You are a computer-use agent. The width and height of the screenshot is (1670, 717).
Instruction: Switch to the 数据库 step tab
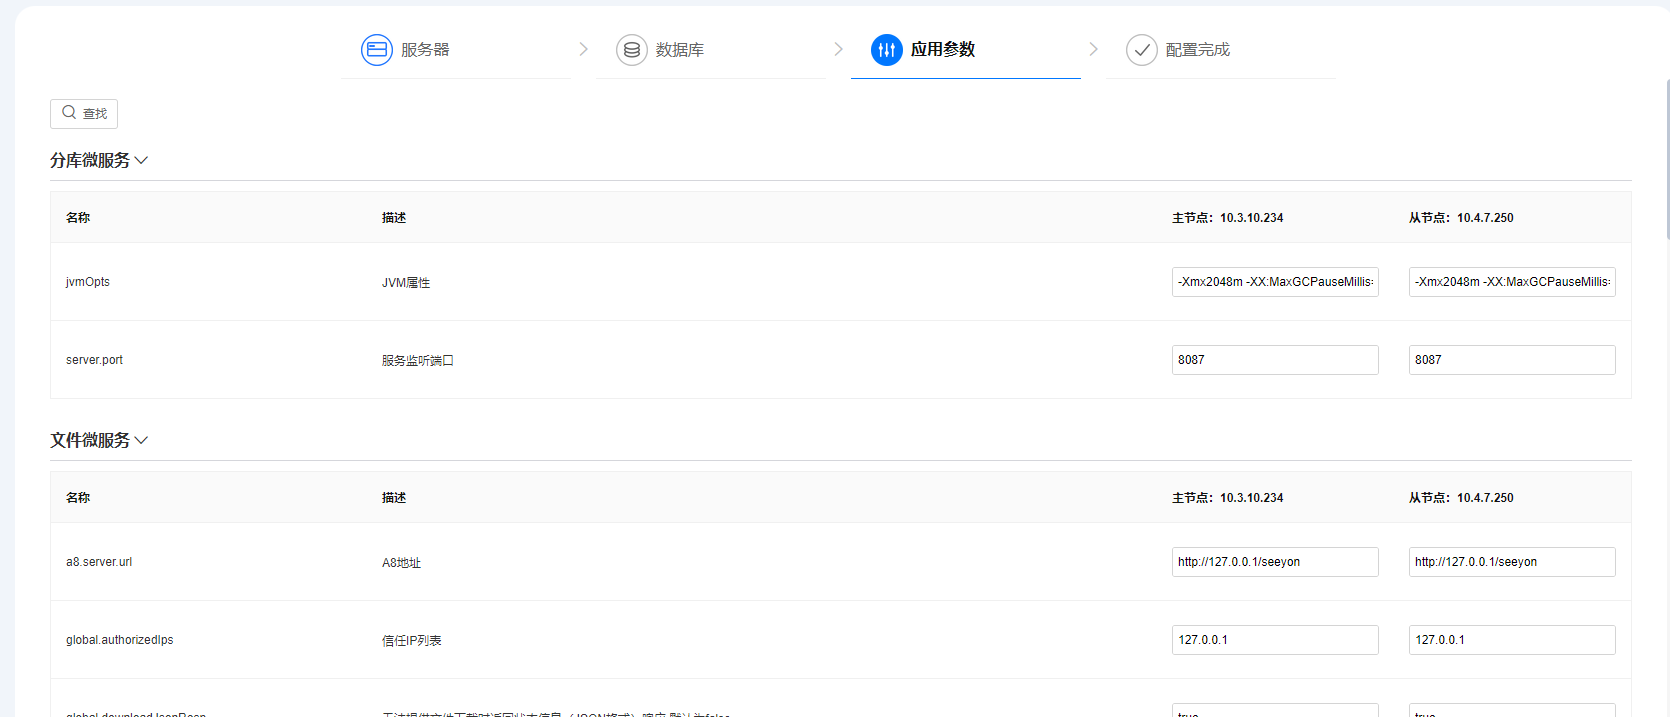click(680, 50)
